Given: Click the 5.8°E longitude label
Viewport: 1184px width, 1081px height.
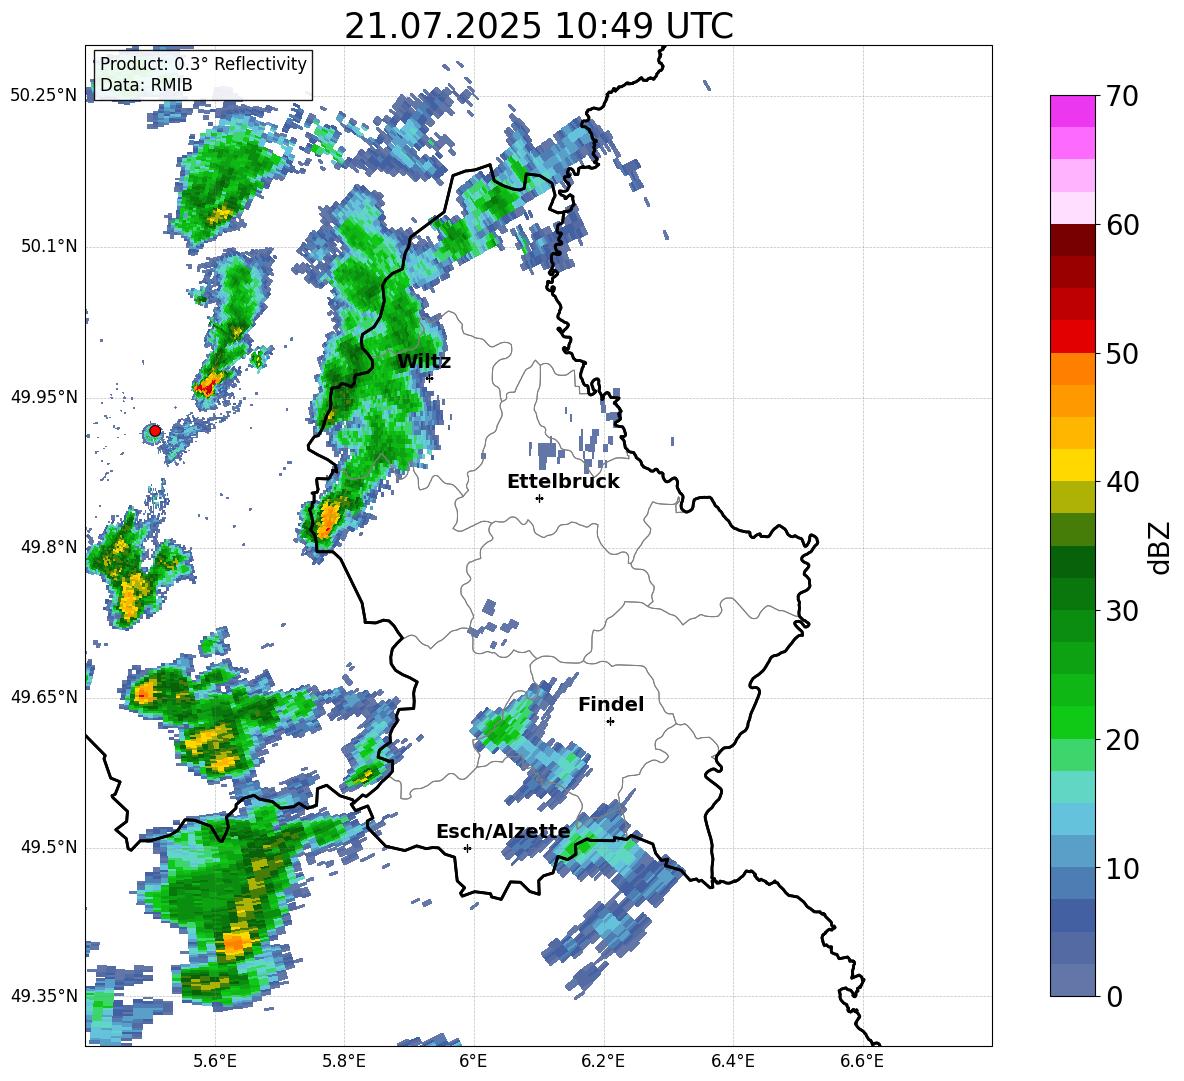Looking at the screenshot, I should tap(344, 1061).
